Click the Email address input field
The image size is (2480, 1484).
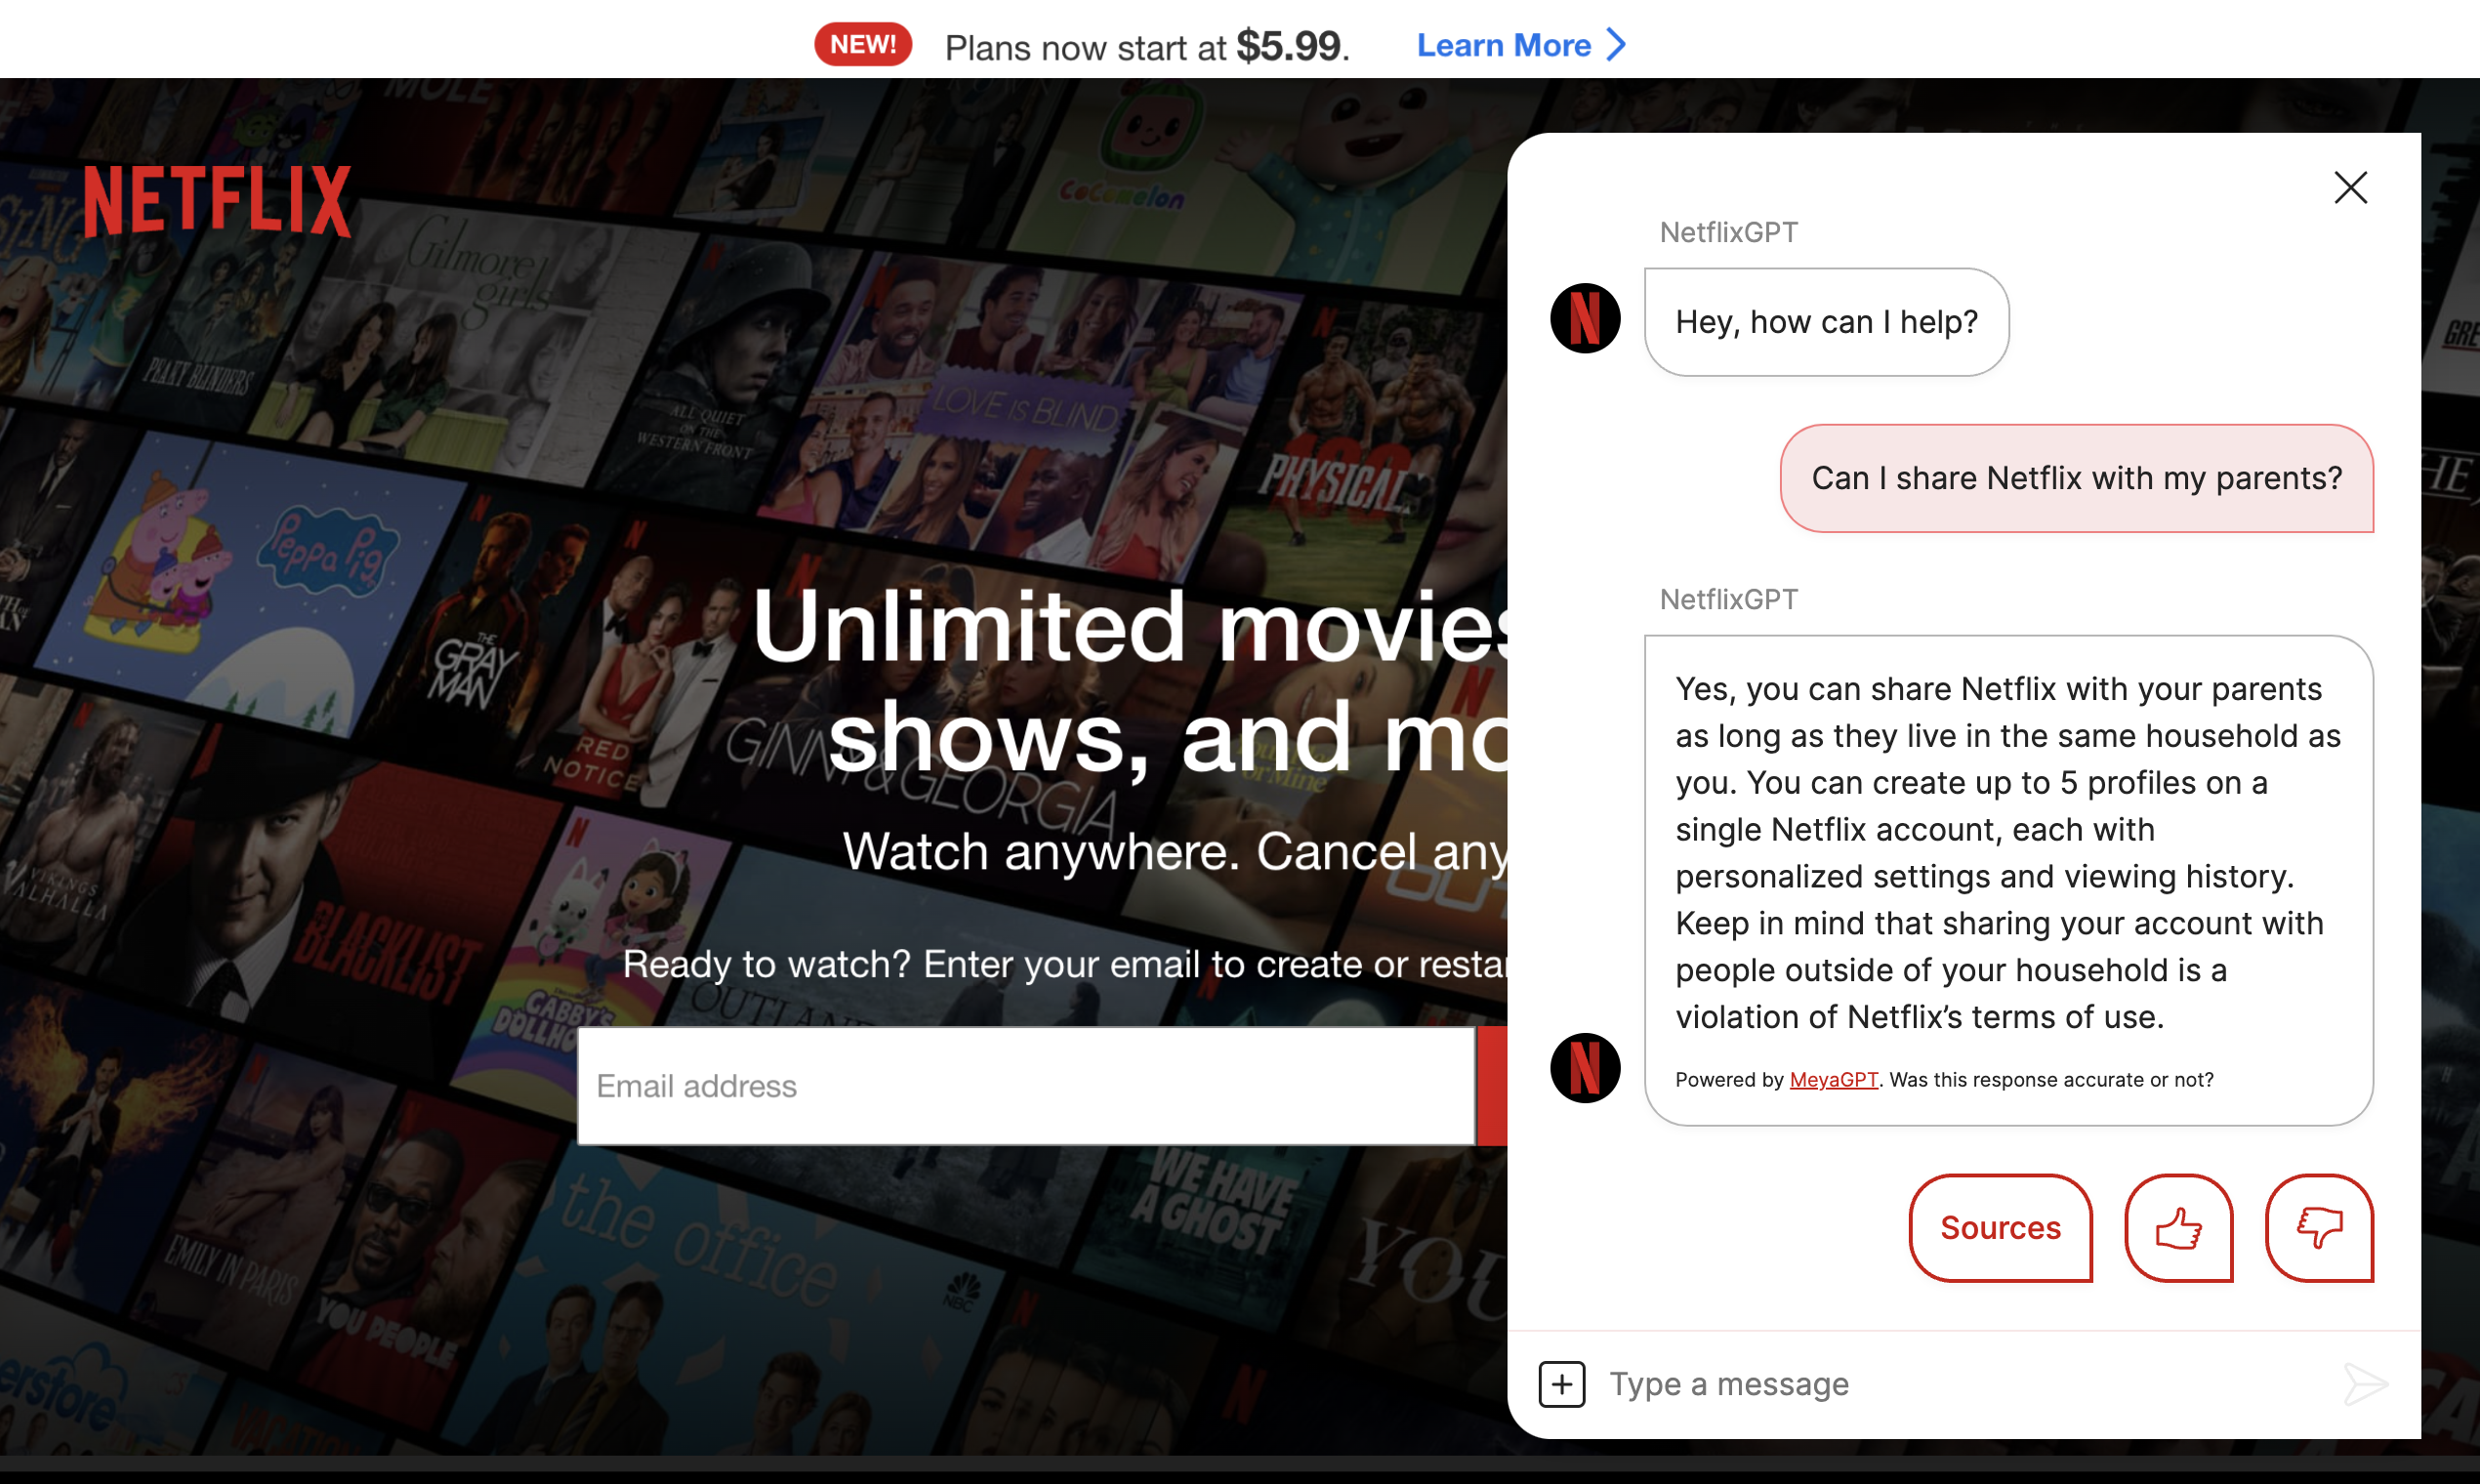click(x=1025, y=1086)
